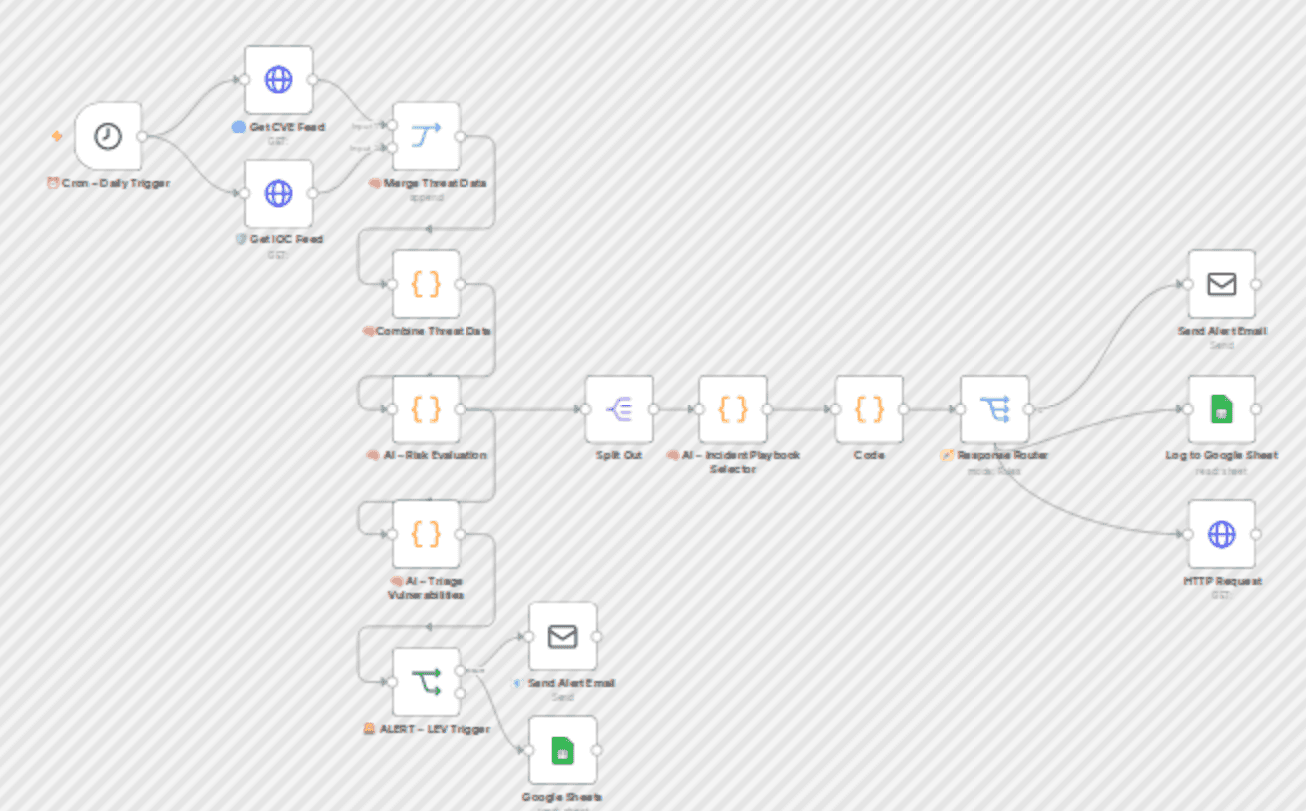
Task: Click output connector of Merge Threat Data
Action: coord(461,137)
